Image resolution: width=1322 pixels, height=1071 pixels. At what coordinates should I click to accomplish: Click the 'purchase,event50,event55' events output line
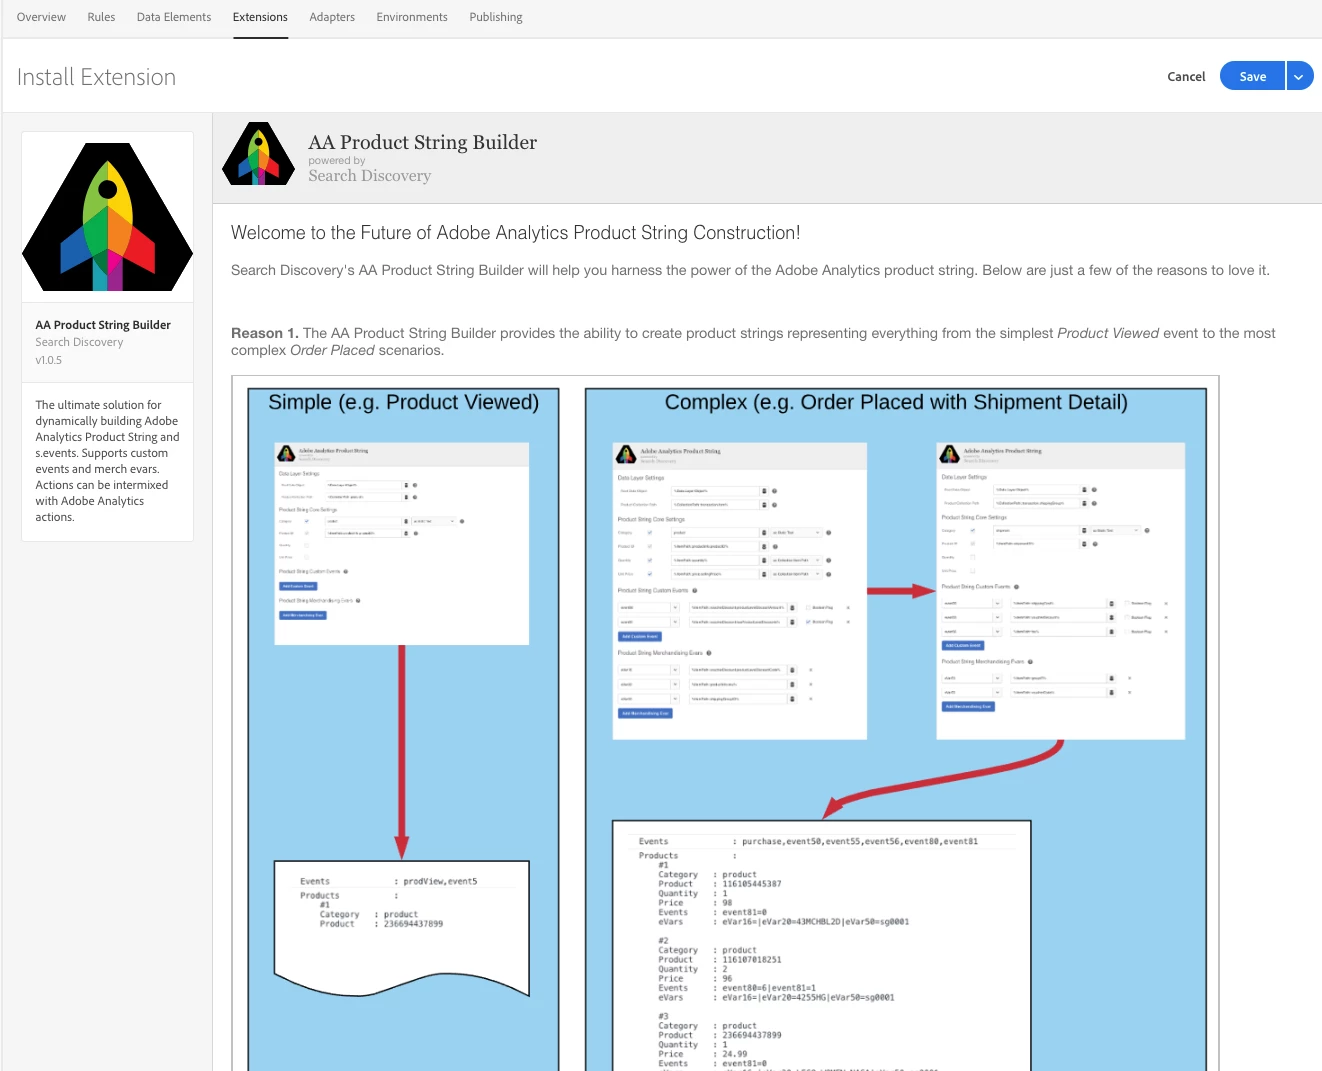pyautogui.click(x=860, y=842)
